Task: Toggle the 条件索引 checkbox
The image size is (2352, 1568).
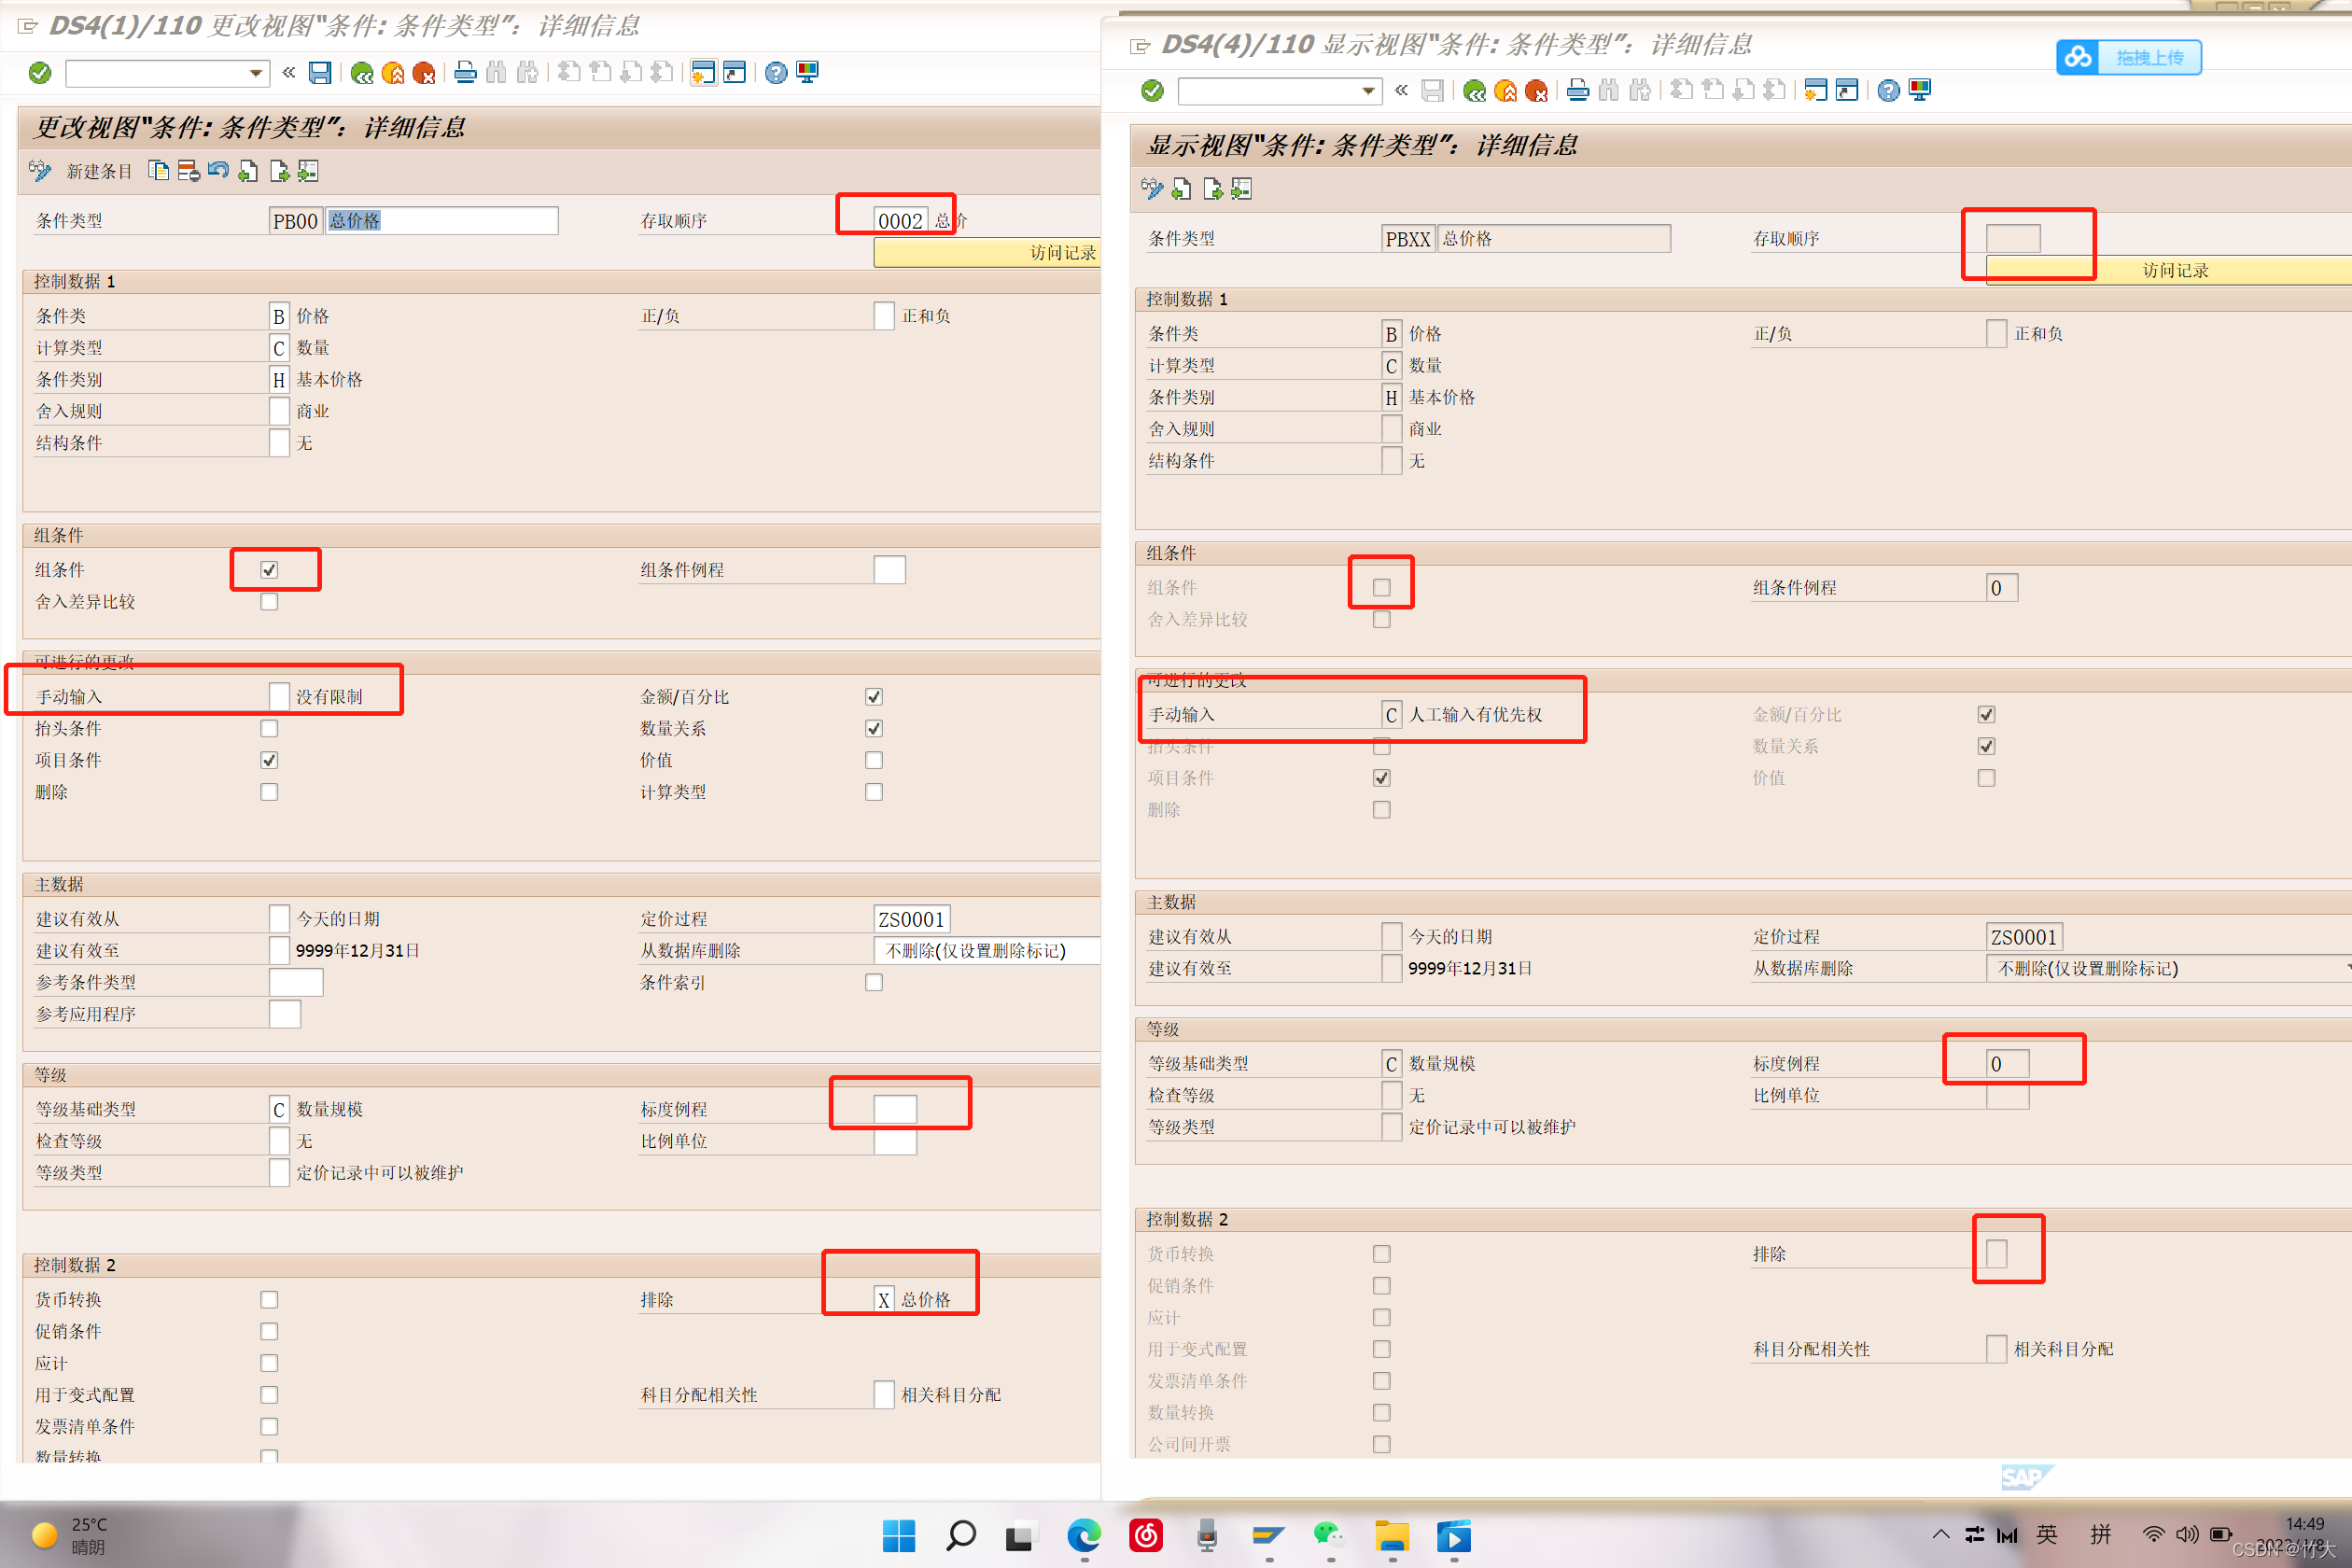Action: point(874,982)
